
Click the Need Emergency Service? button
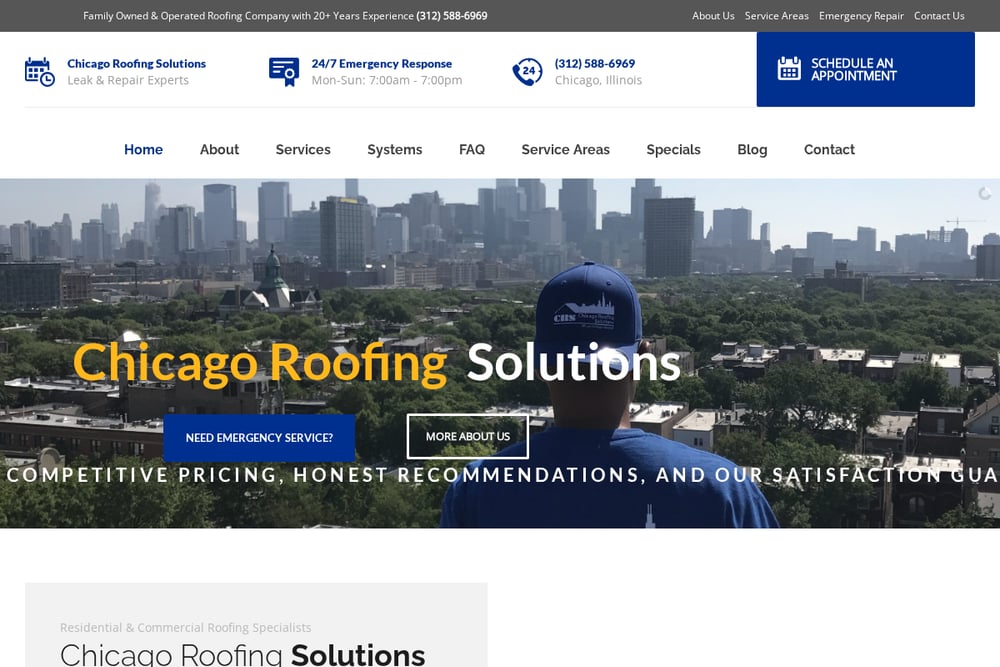(x=259, y=438)
